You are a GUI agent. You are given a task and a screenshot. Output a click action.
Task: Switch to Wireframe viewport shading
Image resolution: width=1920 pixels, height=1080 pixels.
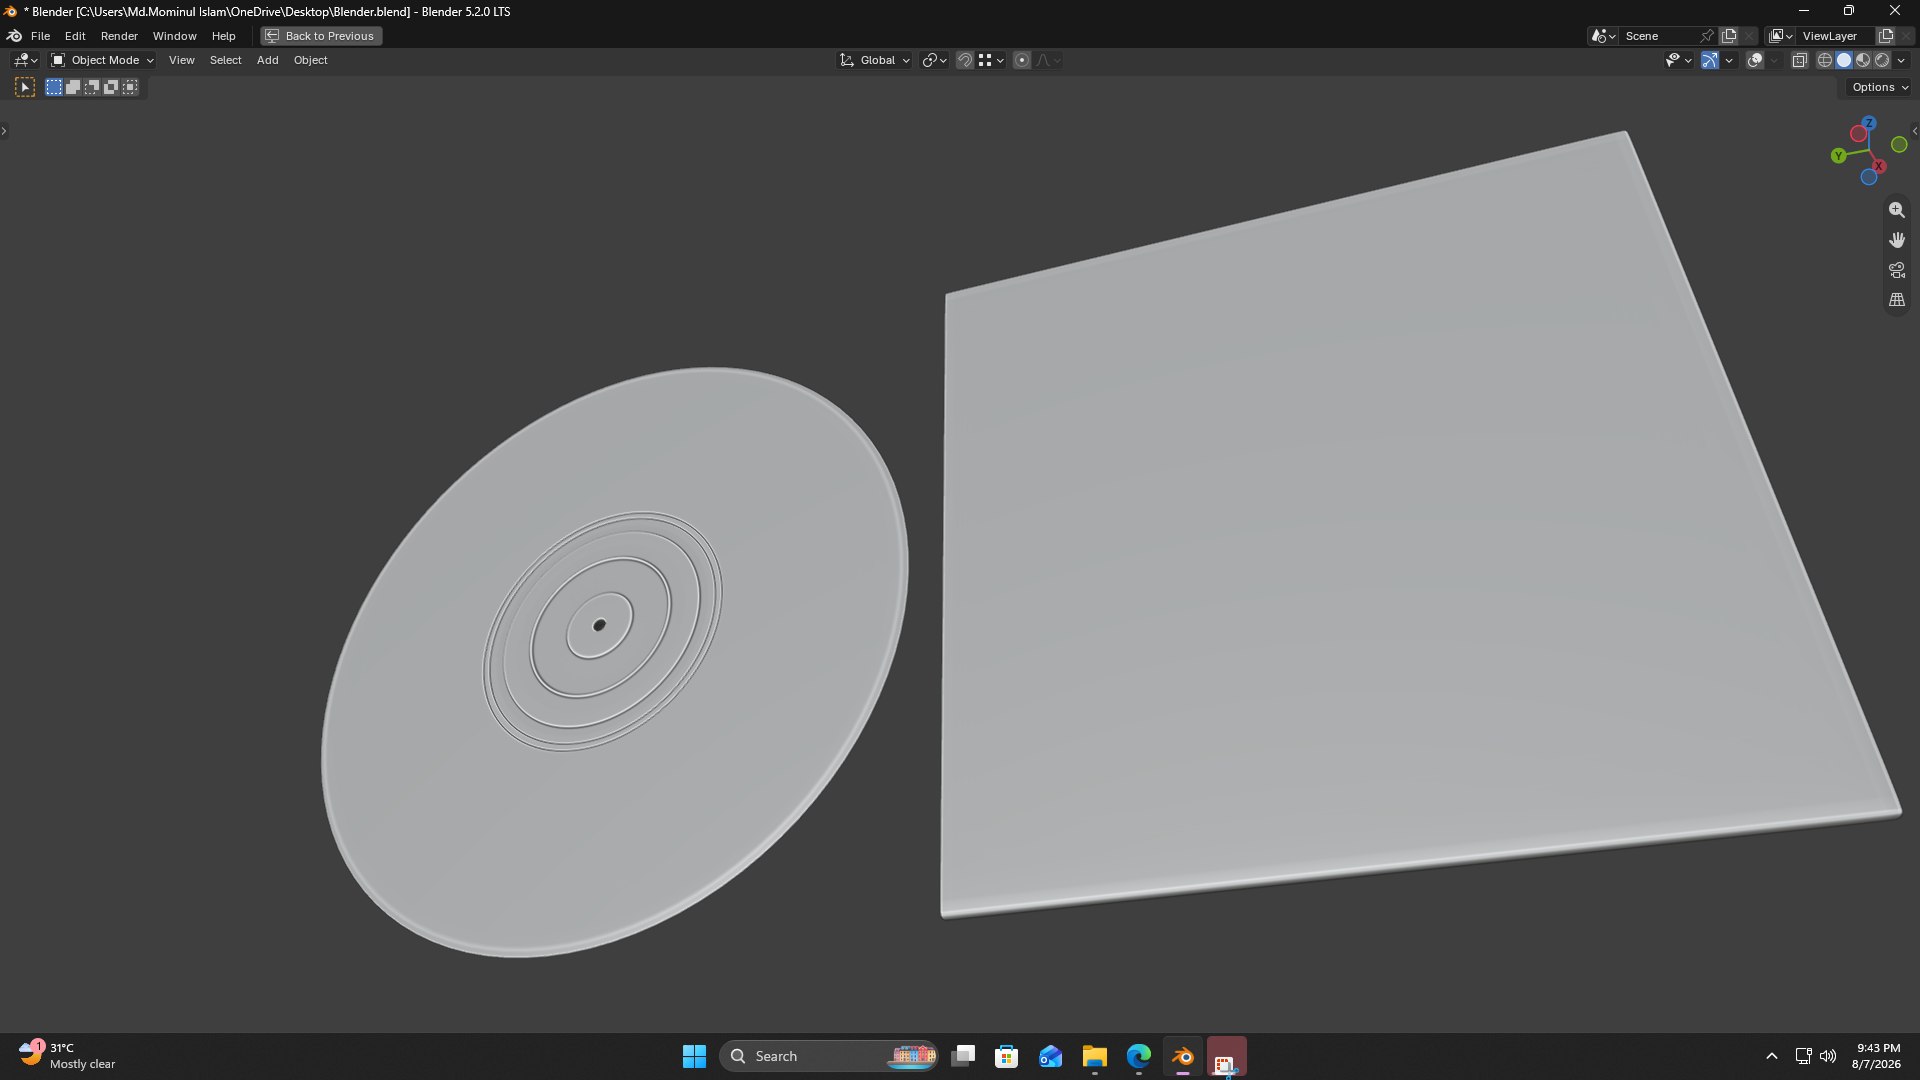pyautogui.click(x=1825, y=61)
